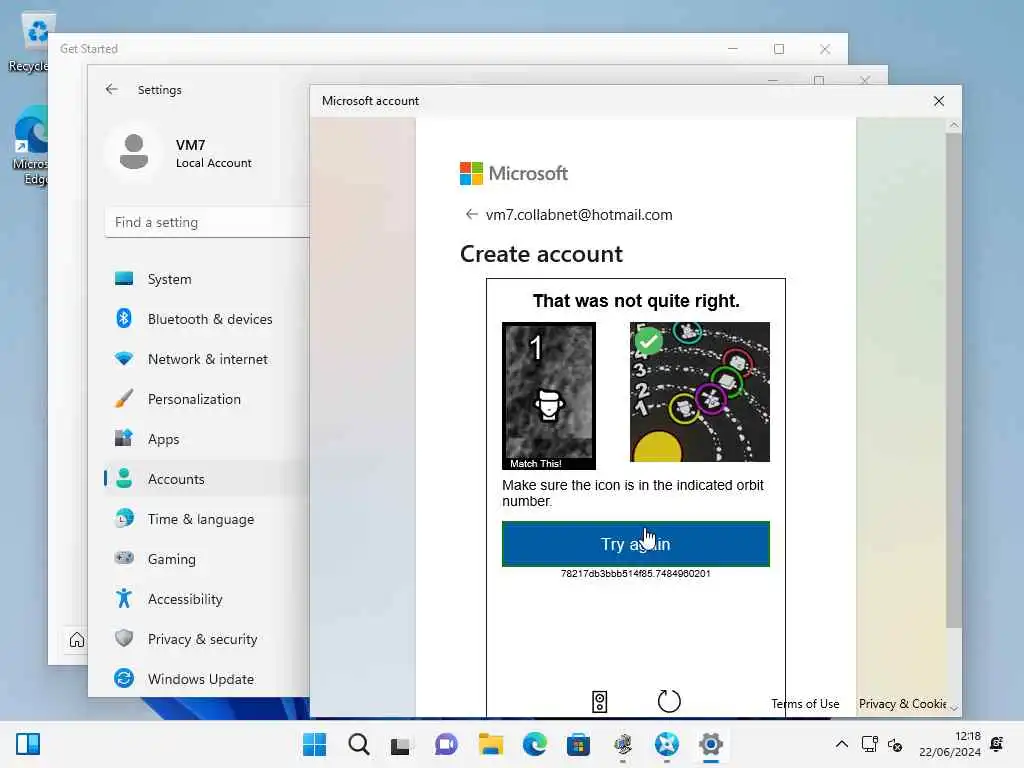Image resolution: width=1024 pixels, height=768 pixels.
Task: Click the restart challenge circular arrow icon
Action: [x=669, y=701]
